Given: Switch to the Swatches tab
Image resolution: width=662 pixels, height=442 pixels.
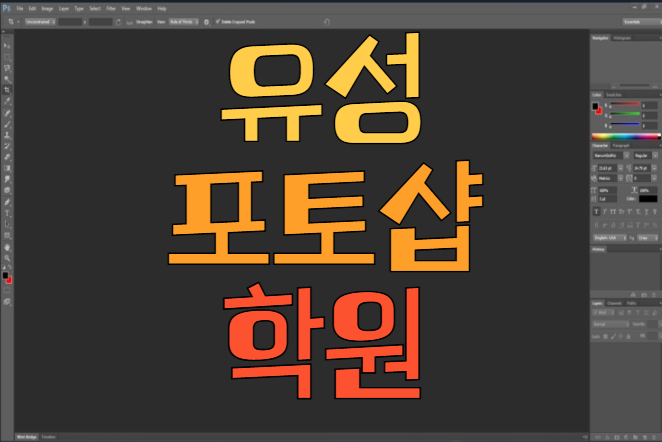Looking at the screenshot, I should coord(613,95).
